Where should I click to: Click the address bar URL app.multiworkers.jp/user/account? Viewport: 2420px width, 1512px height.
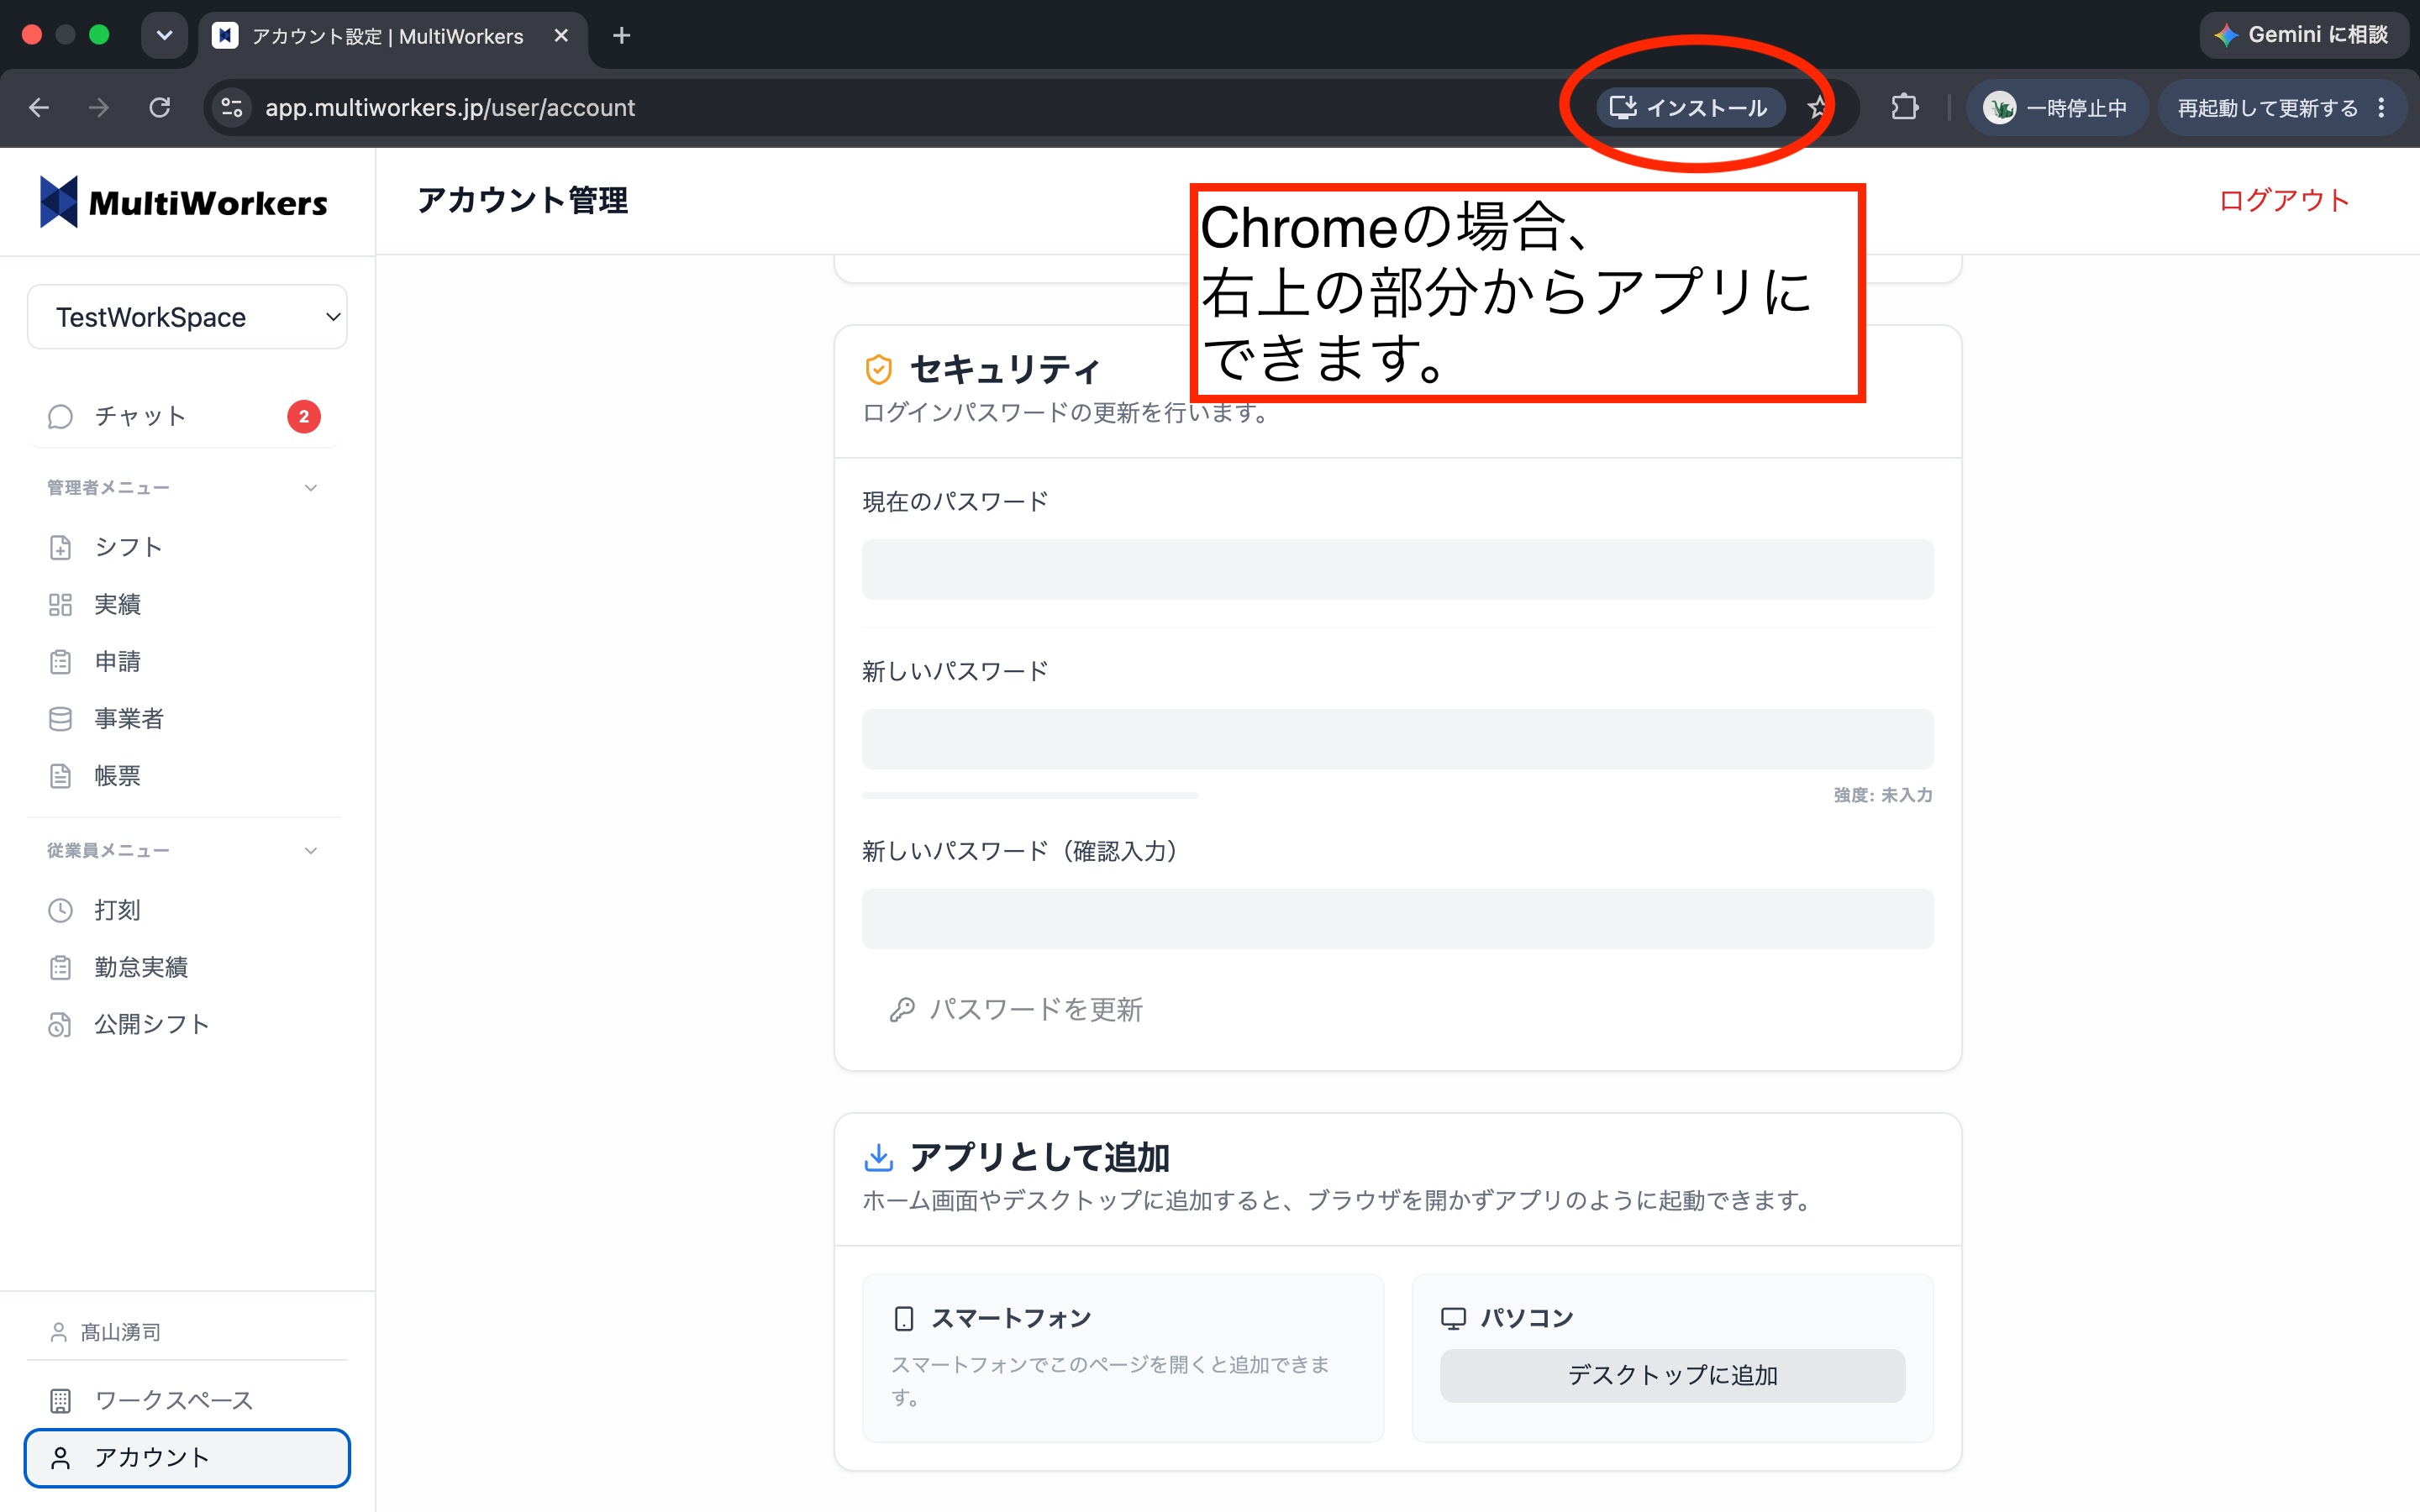tap(450, 107)
